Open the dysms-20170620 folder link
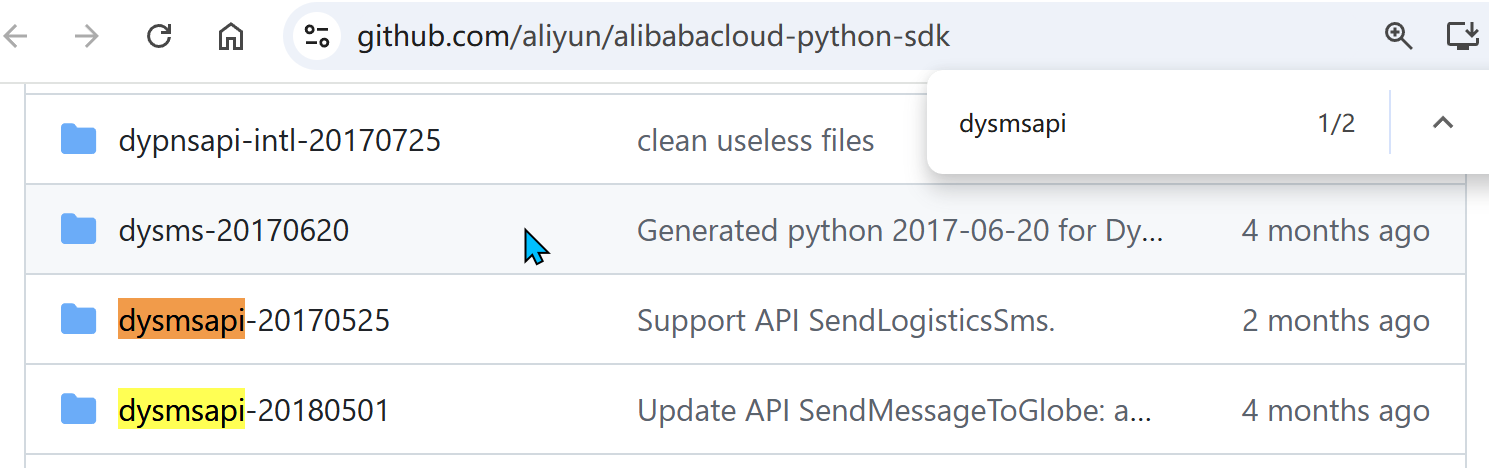The height and width of the screenshot is (468, 1489). pyautogui.click(x=234, y=231)
